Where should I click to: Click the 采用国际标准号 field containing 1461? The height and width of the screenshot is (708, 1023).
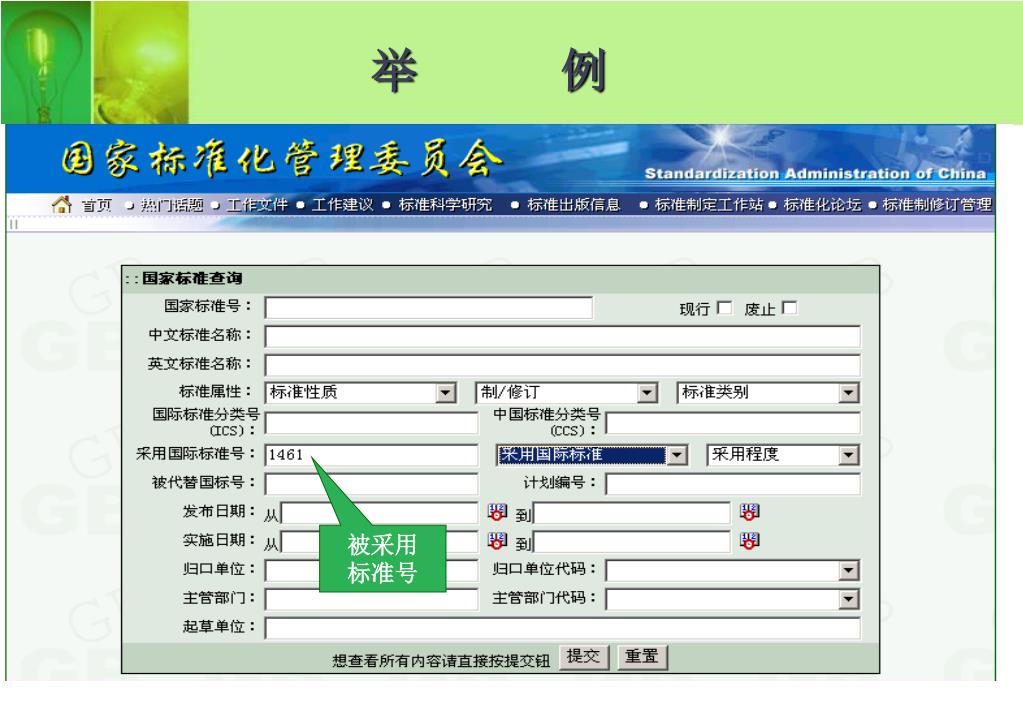click(371, 455)
